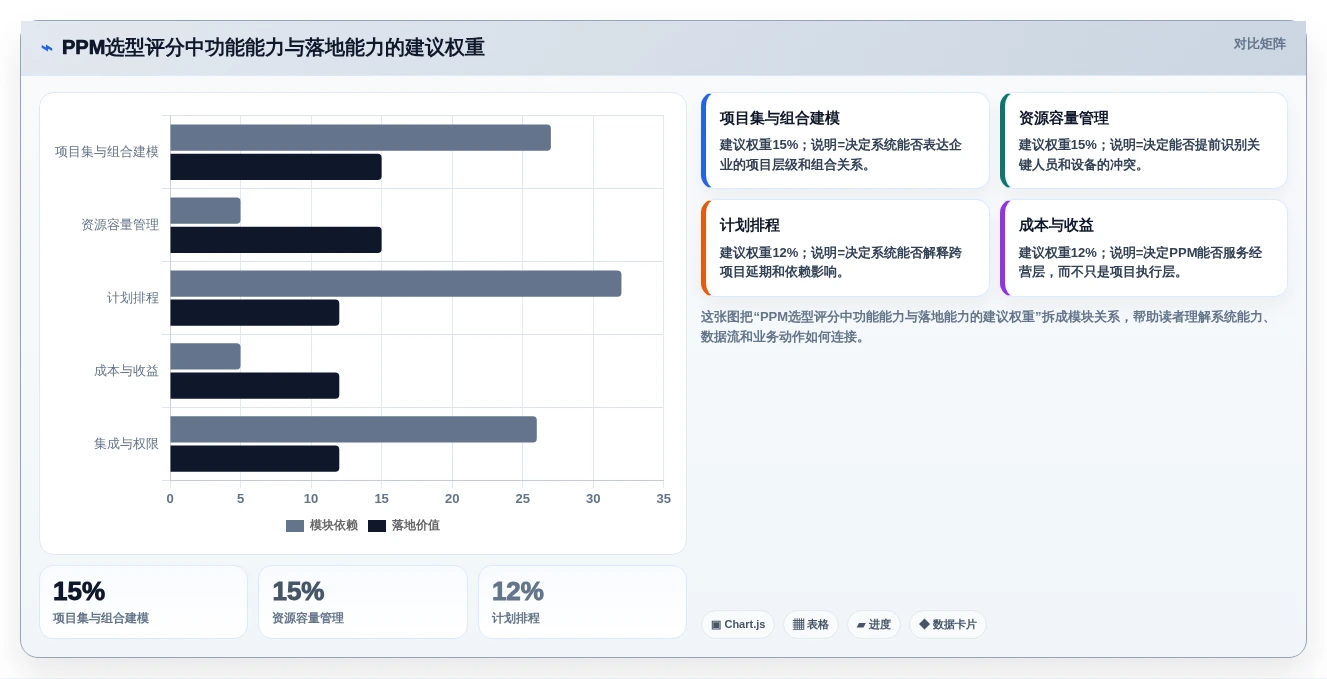Viewport: 1327px width, 679px height.
Task: Open the 项目集与组合建模 info card
Action: point(845,141)
